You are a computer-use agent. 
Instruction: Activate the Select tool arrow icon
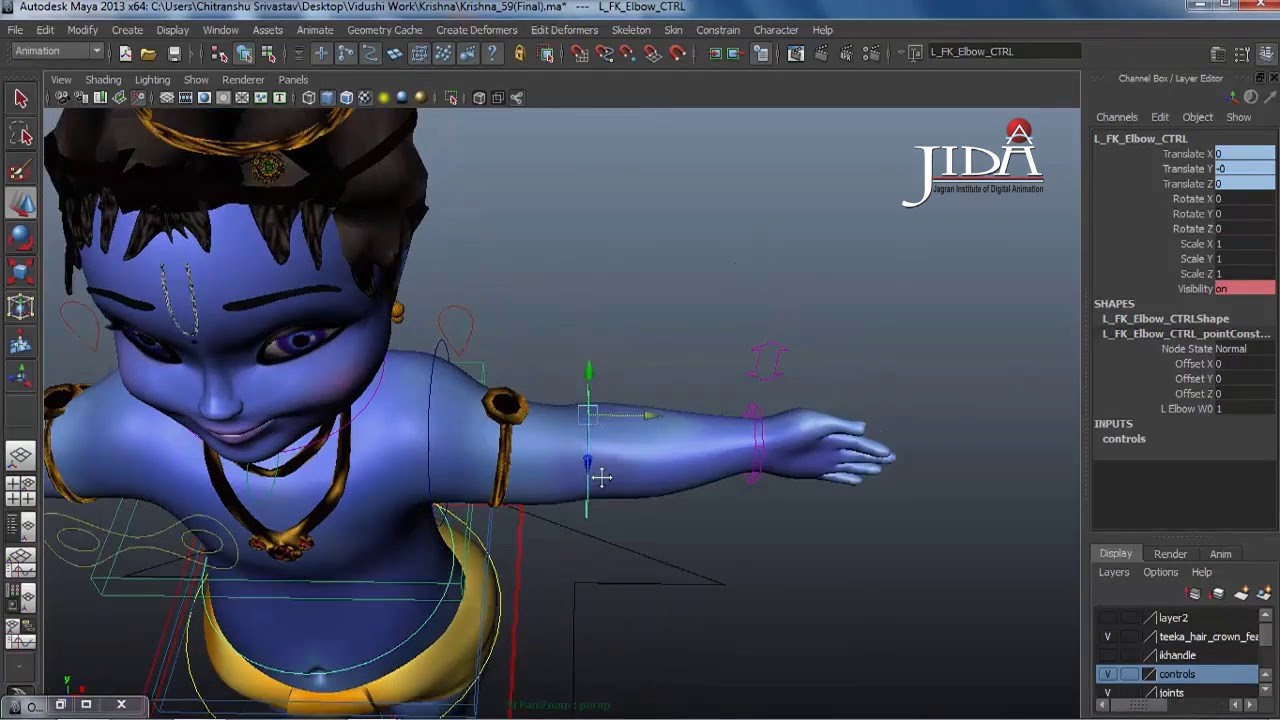click(20, 98)
